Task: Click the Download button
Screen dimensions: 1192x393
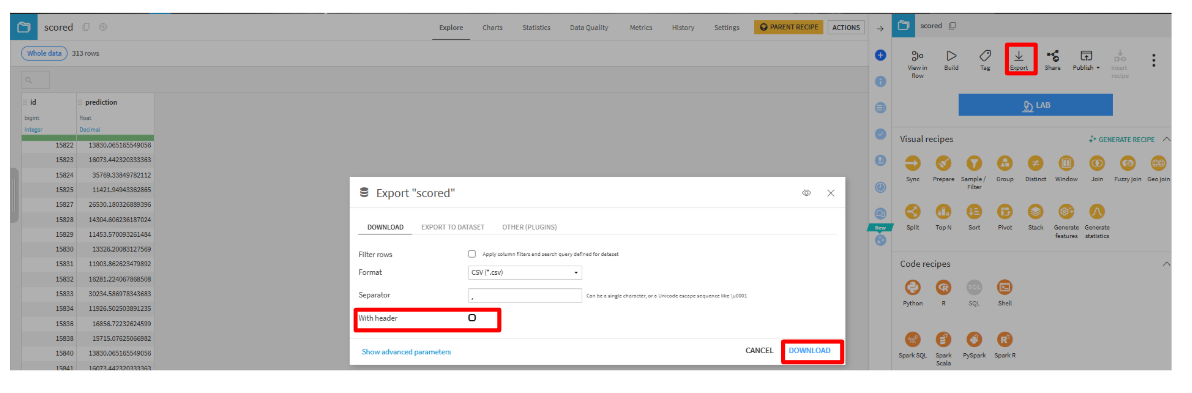Action: click(x=809, y=350)
